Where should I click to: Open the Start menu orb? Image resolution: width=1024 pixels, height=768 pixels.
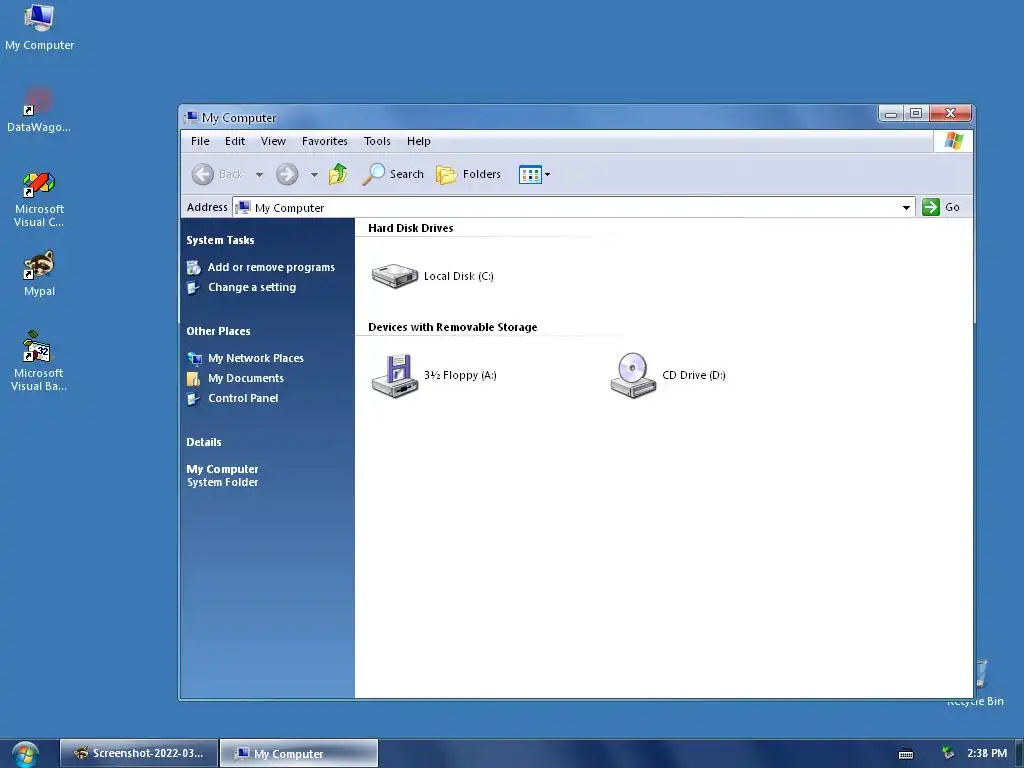[x=25, y=755]
